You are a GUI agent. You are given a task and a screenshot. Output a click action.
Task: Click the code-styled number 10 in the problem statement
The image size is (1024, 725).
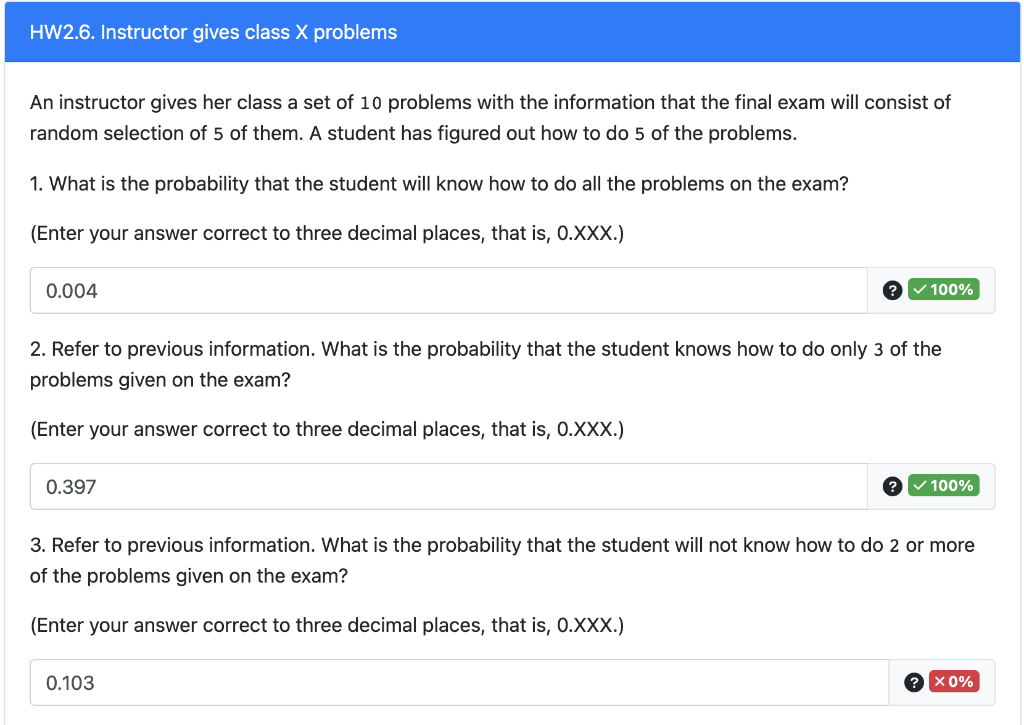pyautogui.click(x=371, y=103)
